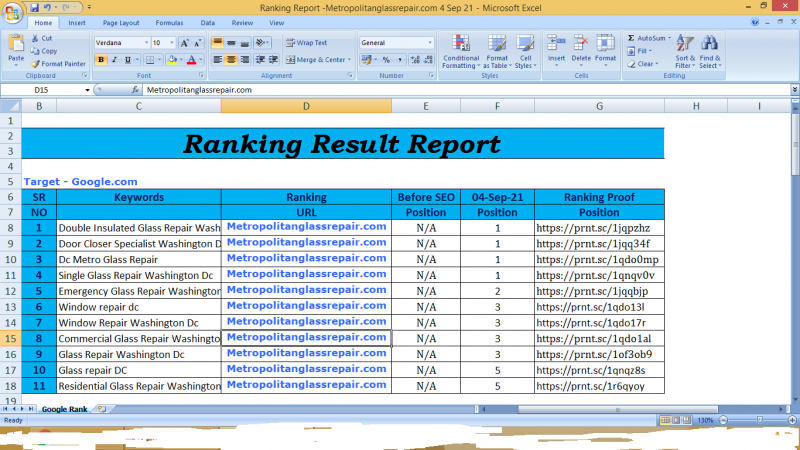Open number format dropdown General
Screen dimensions: 800x450
pos(430,43)
